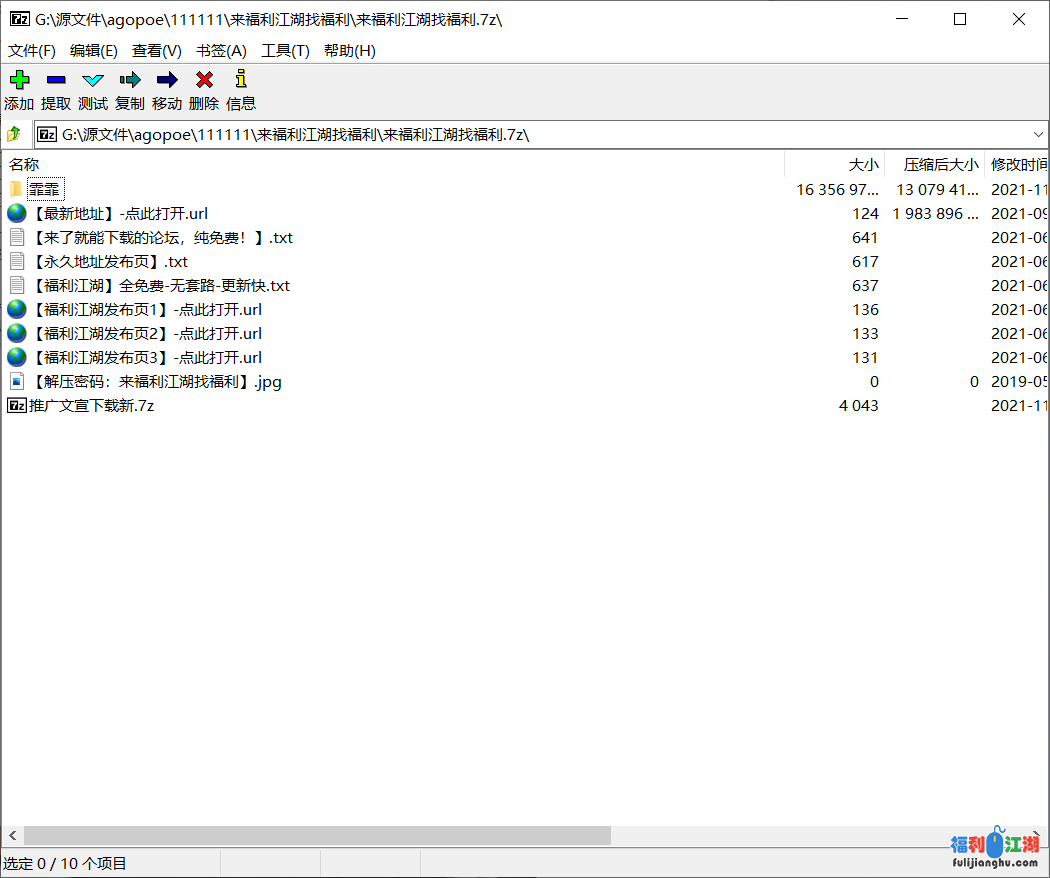Select 【最新地址】-点此打开.url file
Screen dimensions: 1050x878
click(119, 214)
